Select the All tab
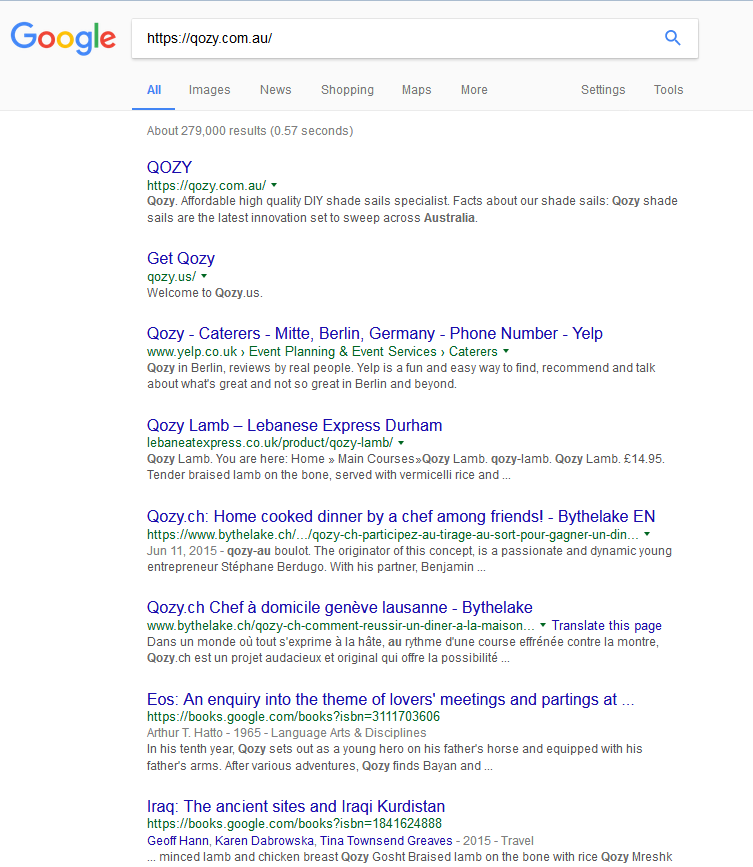 (x=154, y=90)
